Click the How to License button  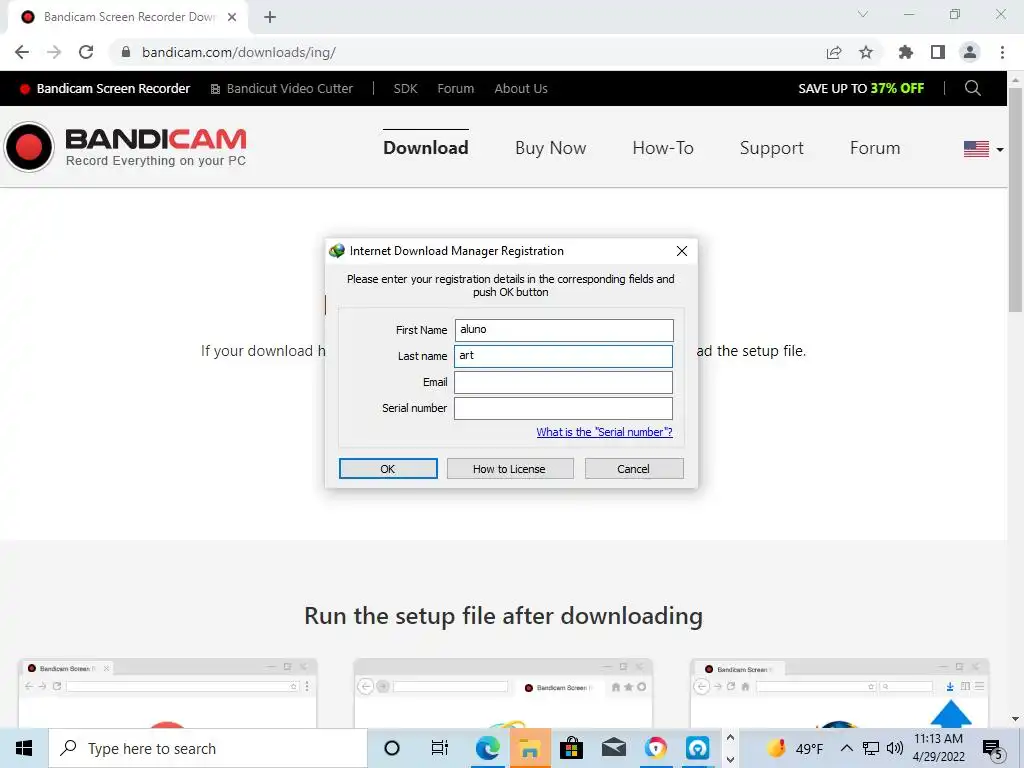click(509, 469)
